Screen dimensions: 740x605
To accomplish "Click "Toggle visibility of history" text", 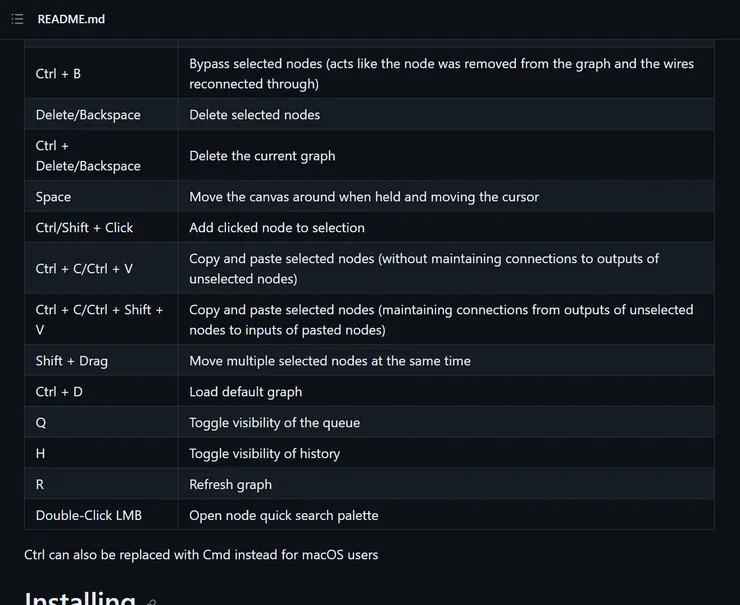I will [264, 454].
